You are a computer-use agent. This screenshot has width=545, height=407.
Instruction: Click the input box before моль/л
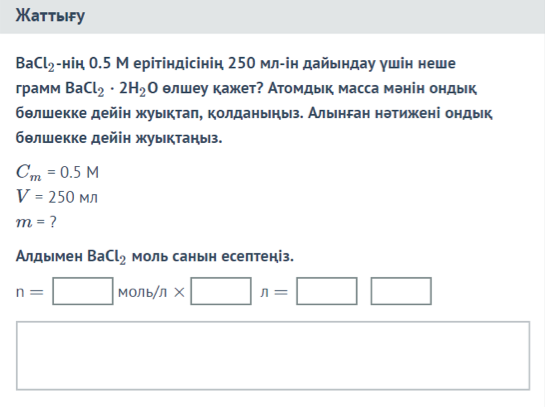pos(83,291)
